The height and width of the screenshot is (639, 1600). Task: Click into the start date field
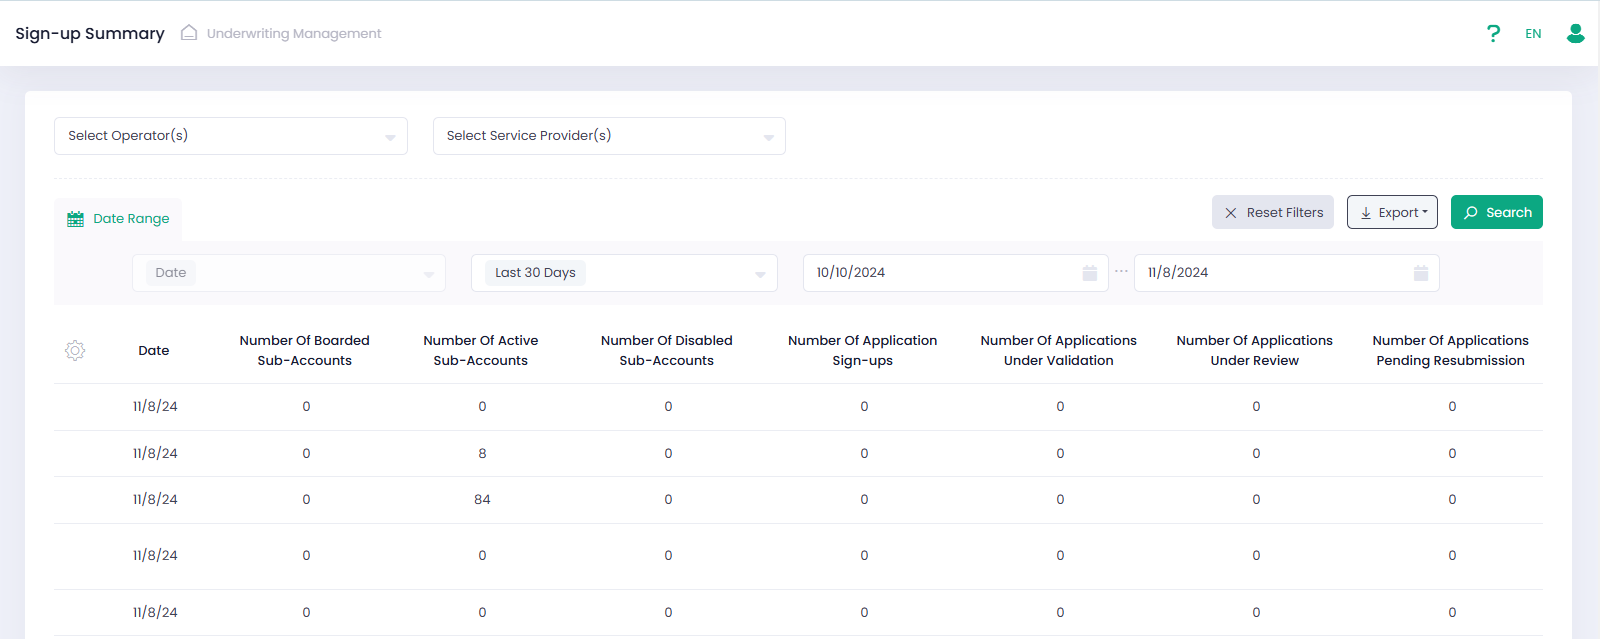tap(940, 273)
